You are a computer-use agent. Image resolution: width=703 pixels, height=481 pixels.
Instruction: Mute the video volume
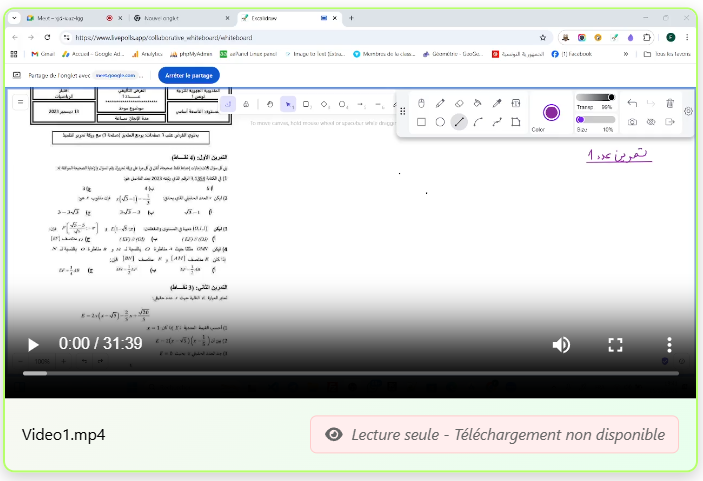click(561, 344)
